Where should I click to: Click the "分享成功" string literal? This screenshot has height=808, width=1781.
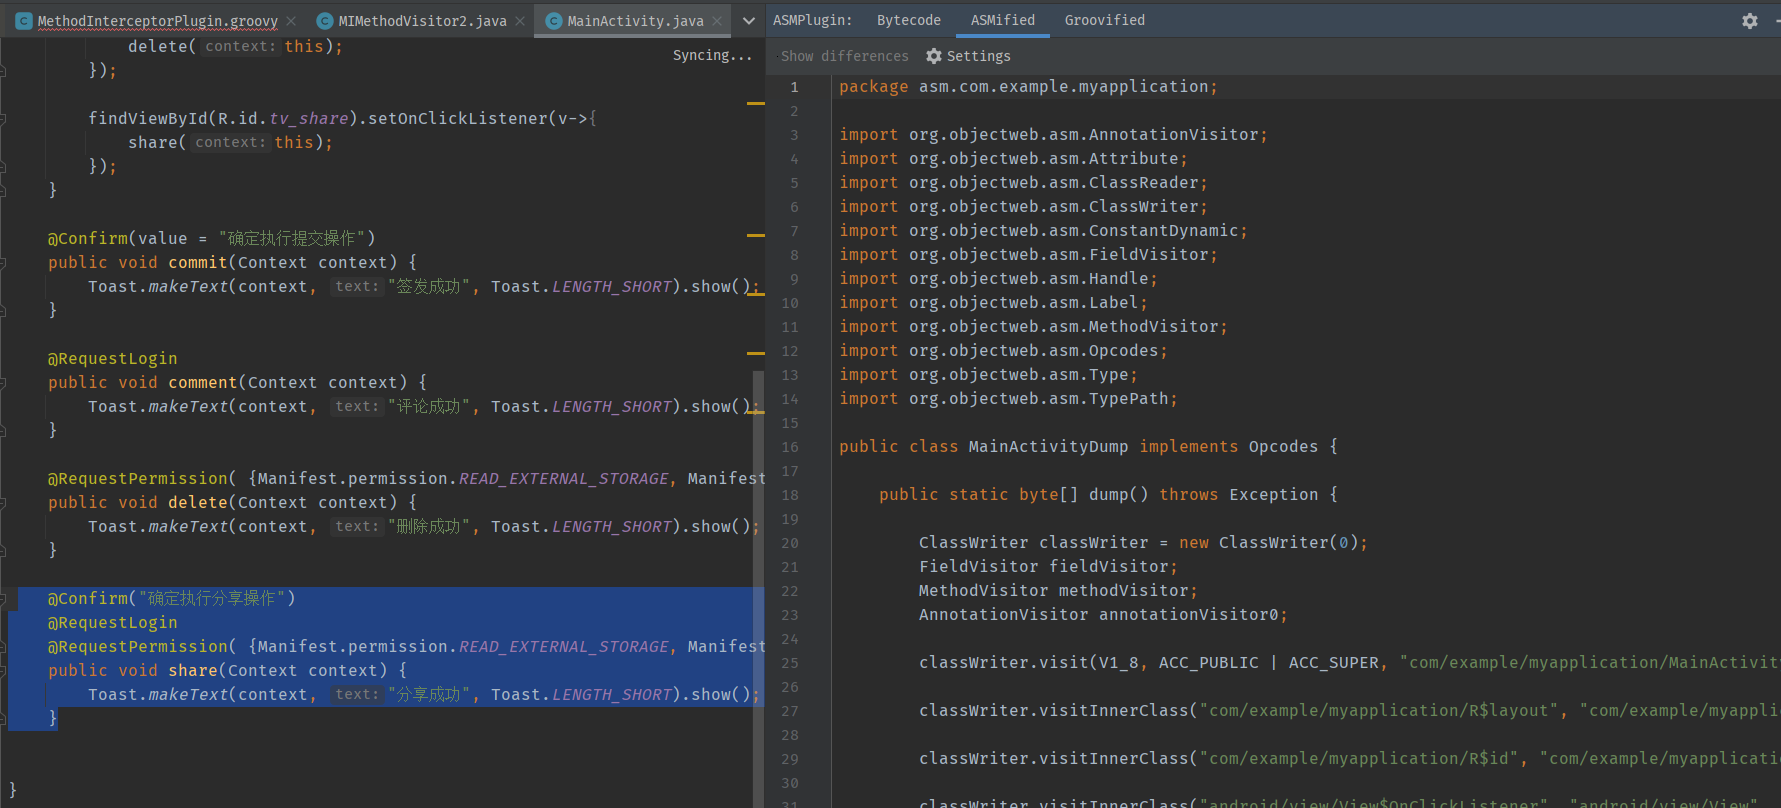429,695
